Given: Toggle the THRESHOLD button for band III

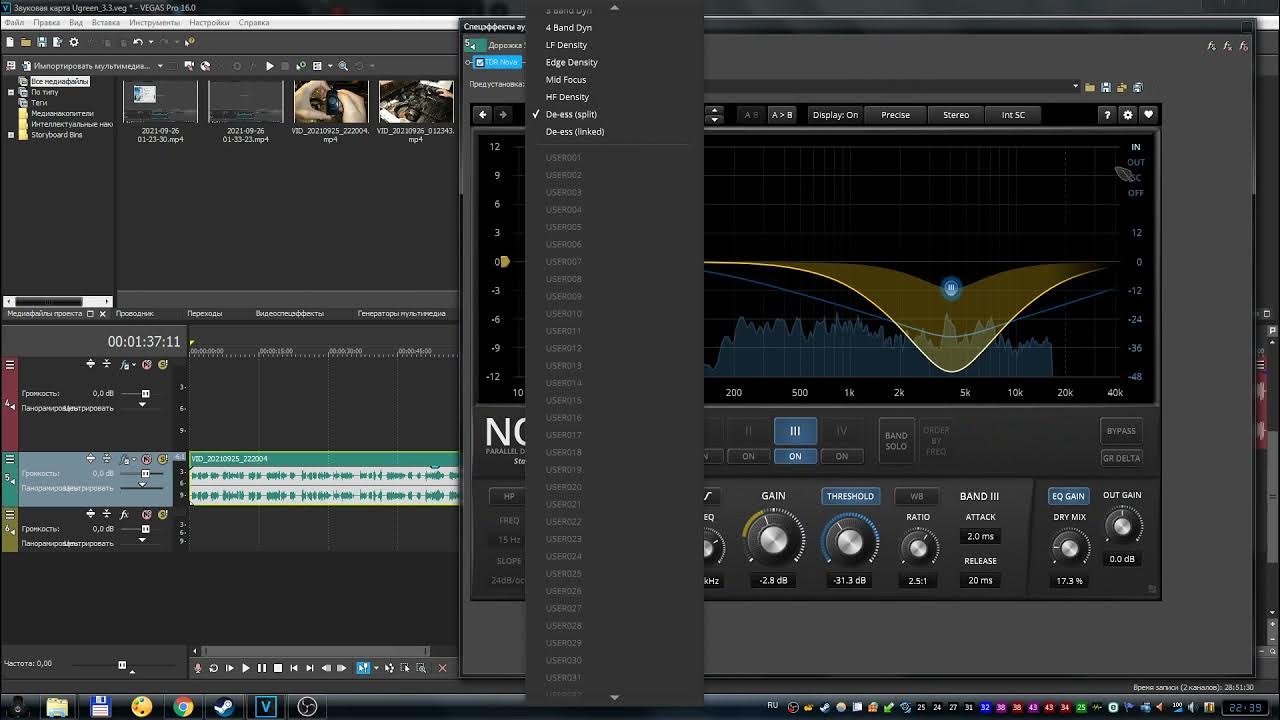Looking at the screenshot, I should (850, 496).
